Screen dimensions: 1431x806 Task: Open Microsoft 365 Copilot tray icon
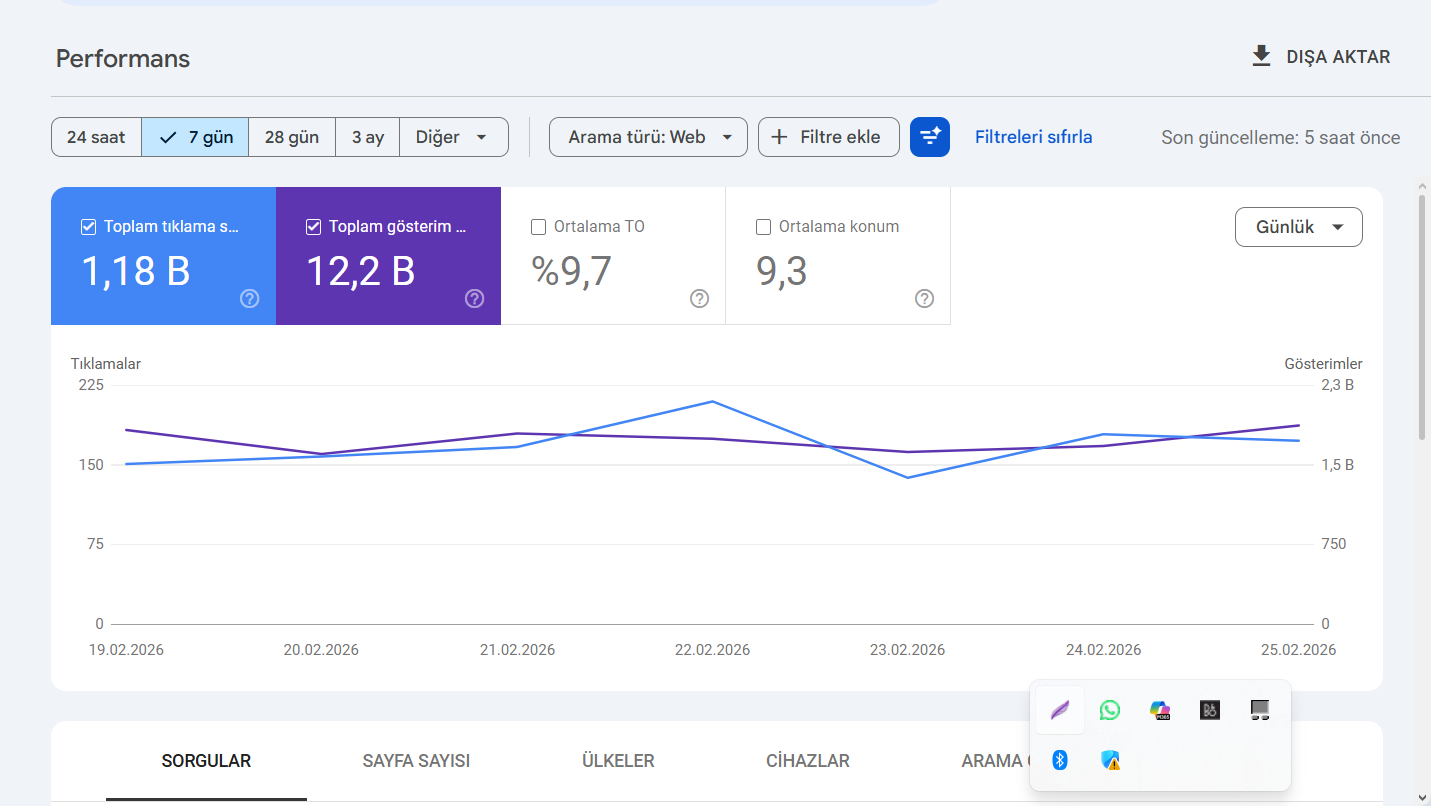[x=1160, y=710]
